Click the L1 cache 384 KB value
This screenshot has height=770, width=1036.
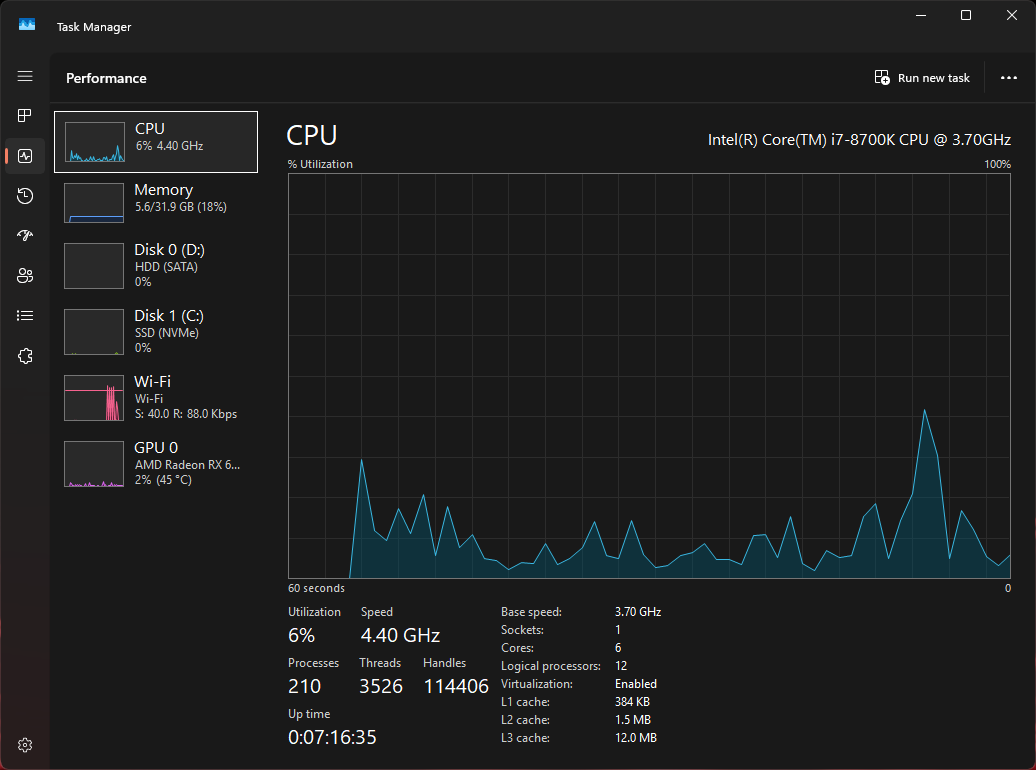coord(632,702)
